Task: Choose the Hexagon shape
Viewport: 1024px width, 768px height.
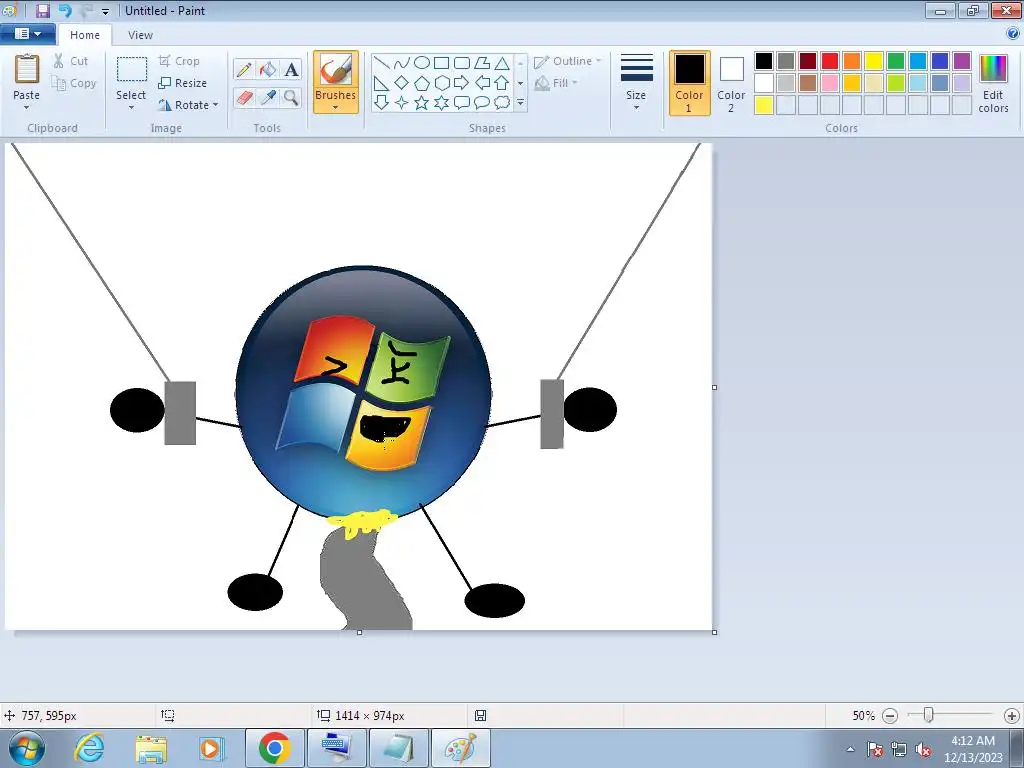Action: point(441,83)
